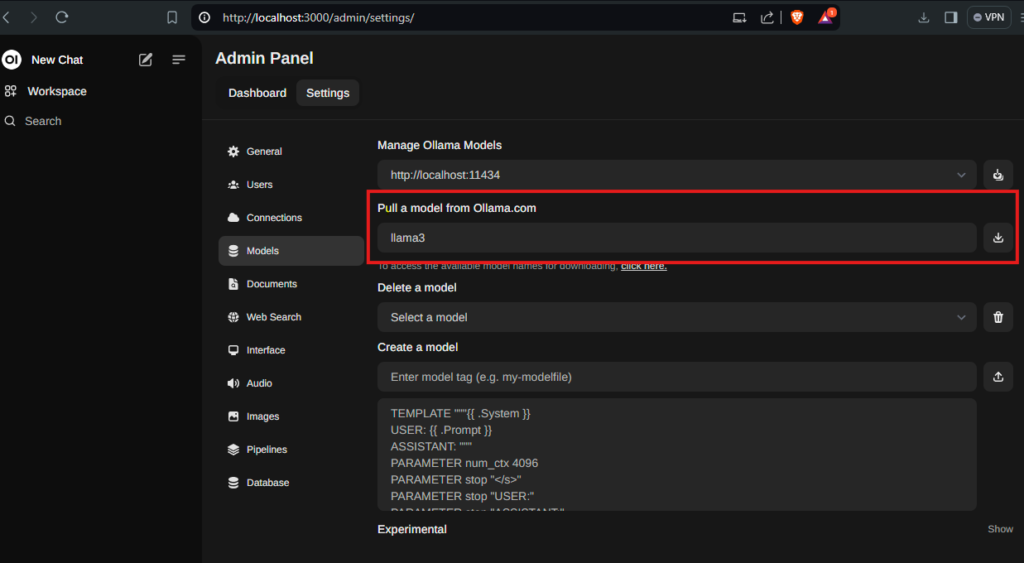This screenshot has width=1024, height=563.
Task: Open Brave Rewards triangle icon
Action: (x=826, y=17)
